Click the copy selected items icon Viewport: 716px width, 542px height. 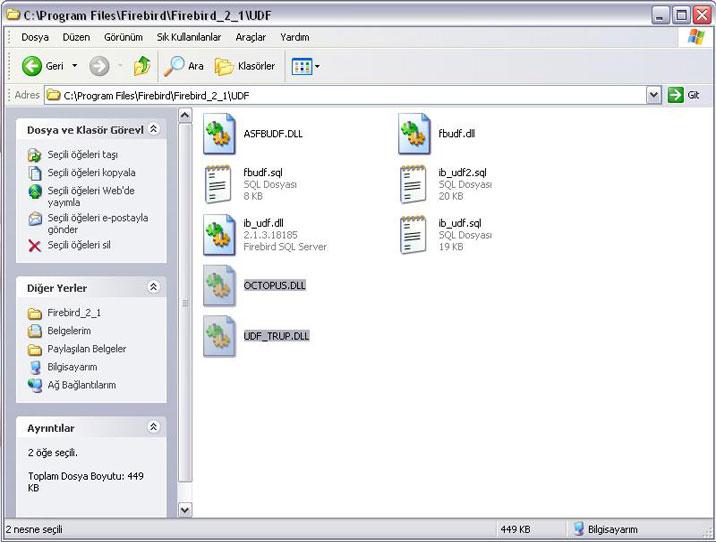[35, 174]
